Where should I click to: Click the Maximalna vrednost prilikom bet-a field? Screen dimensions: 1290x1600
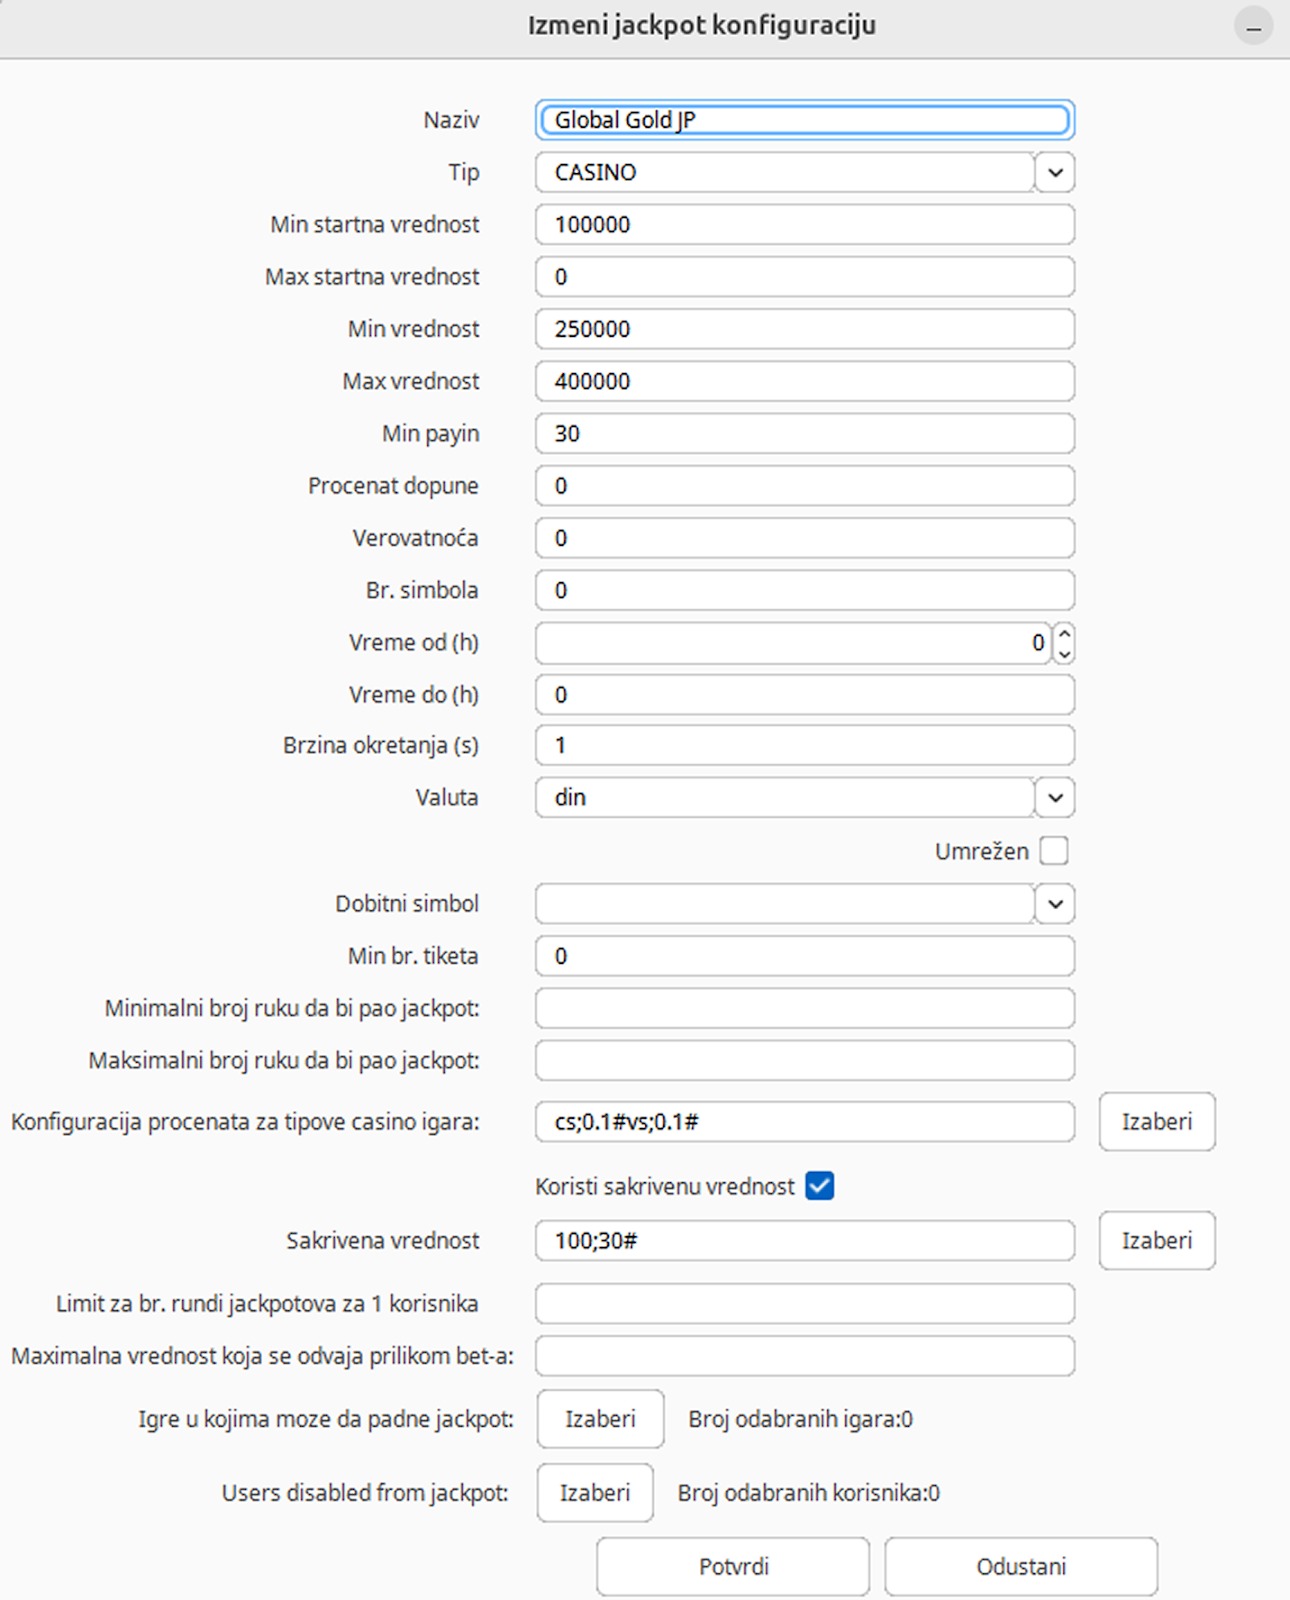click(805, 1356)
